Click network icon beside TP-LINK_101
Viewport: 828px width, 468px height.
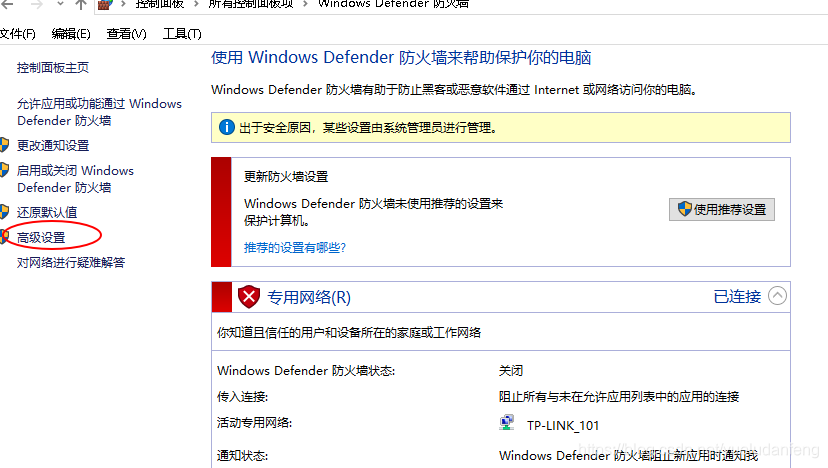507,423
